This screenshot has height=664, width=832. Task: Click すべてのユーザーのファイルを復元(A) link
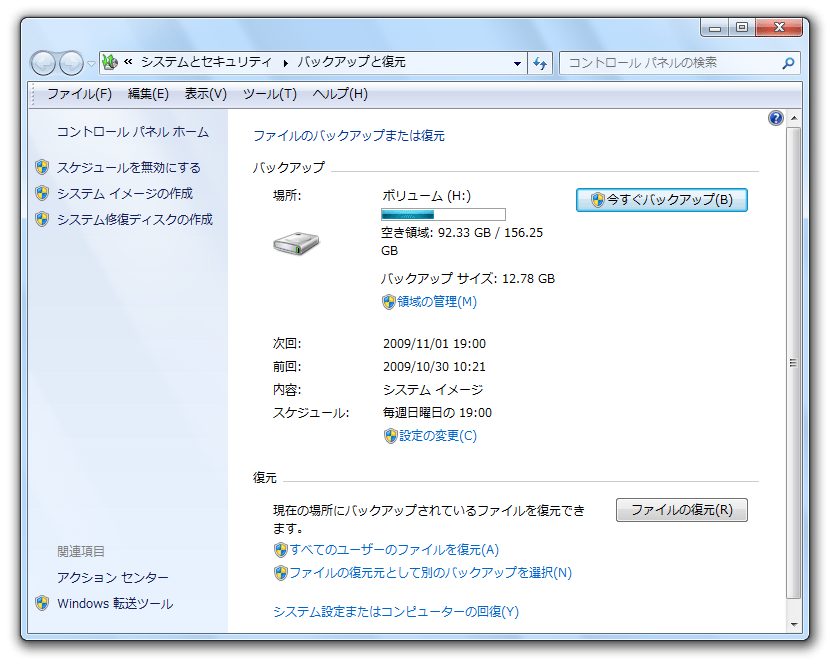(394, 549)
